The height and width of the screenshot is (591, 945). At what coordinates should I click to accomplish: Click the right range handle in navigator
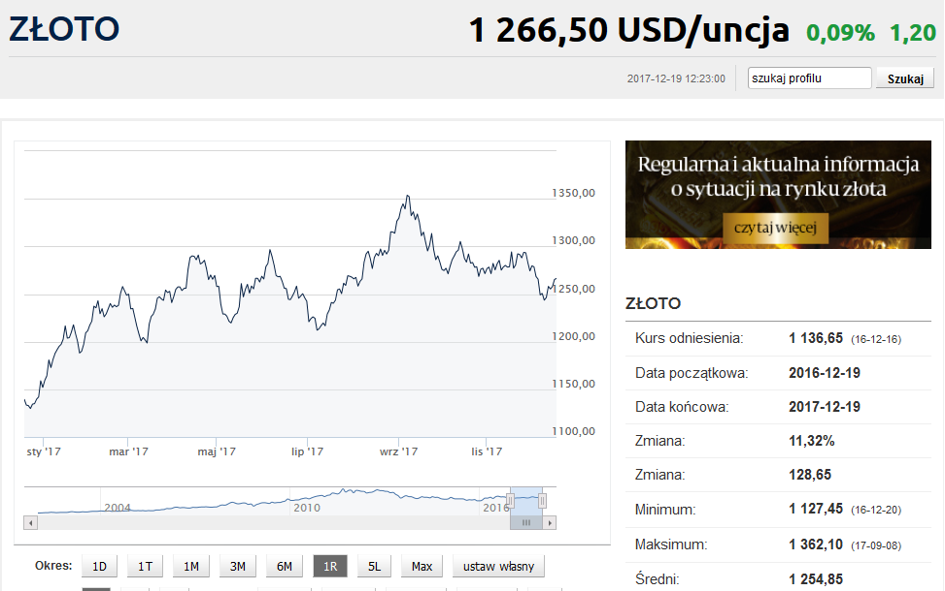542,501
